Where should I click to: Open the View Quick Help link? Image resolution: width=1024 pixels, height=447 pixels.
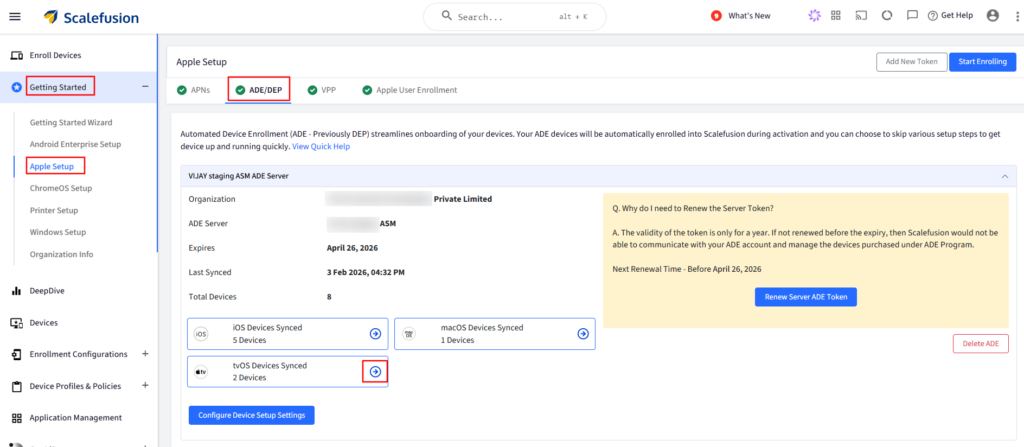(x=321, y=146)
